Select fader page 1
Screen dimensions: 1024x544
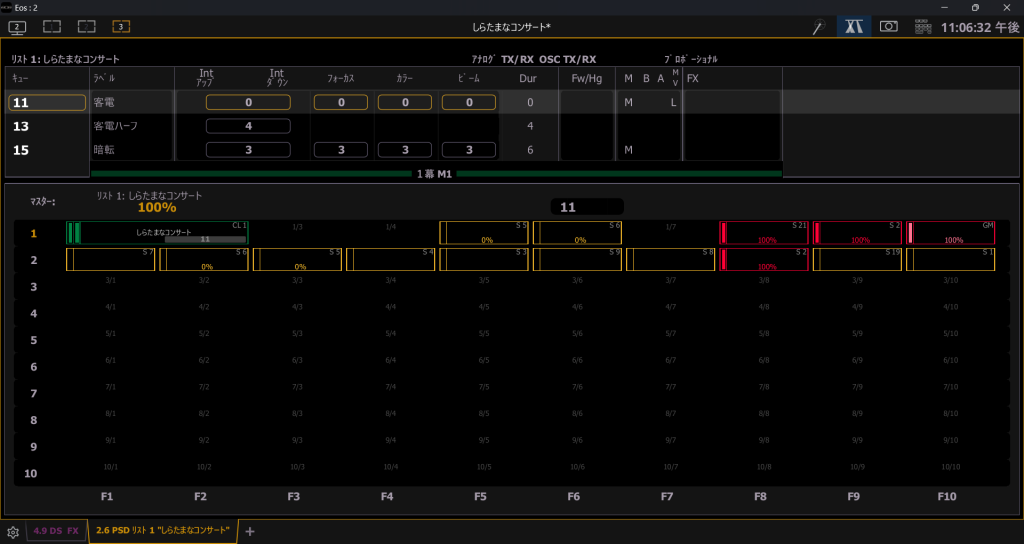[x=33, y=233]
